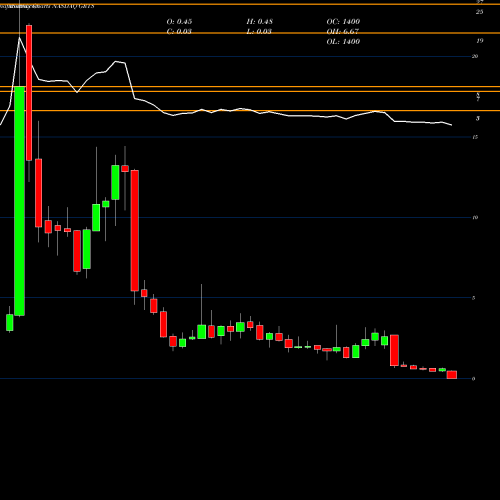Viewport: 500px width, 500px height.
Task: Click the 'OL: 1400' value
Action: coord(343,41)
